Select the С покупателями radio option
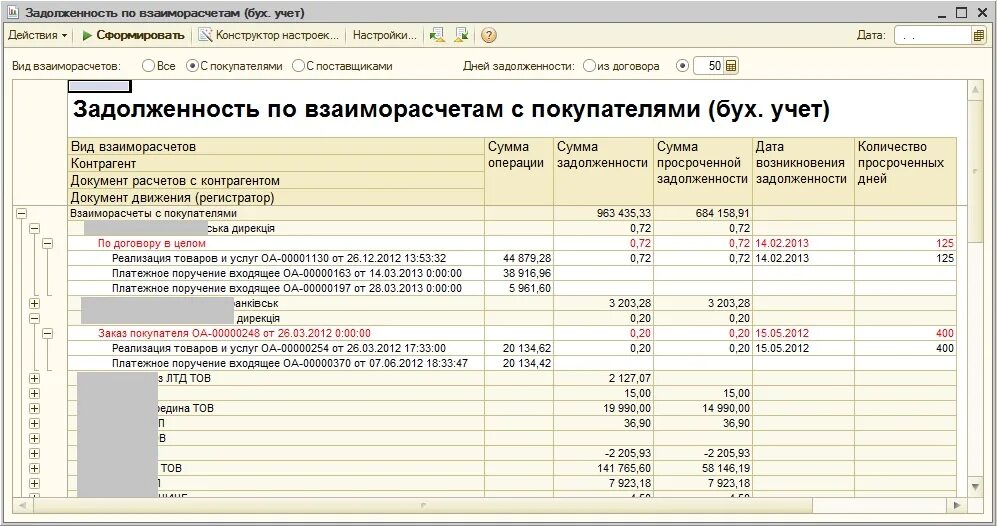This screenshot has height=526, width=997. tap(193, 66)
